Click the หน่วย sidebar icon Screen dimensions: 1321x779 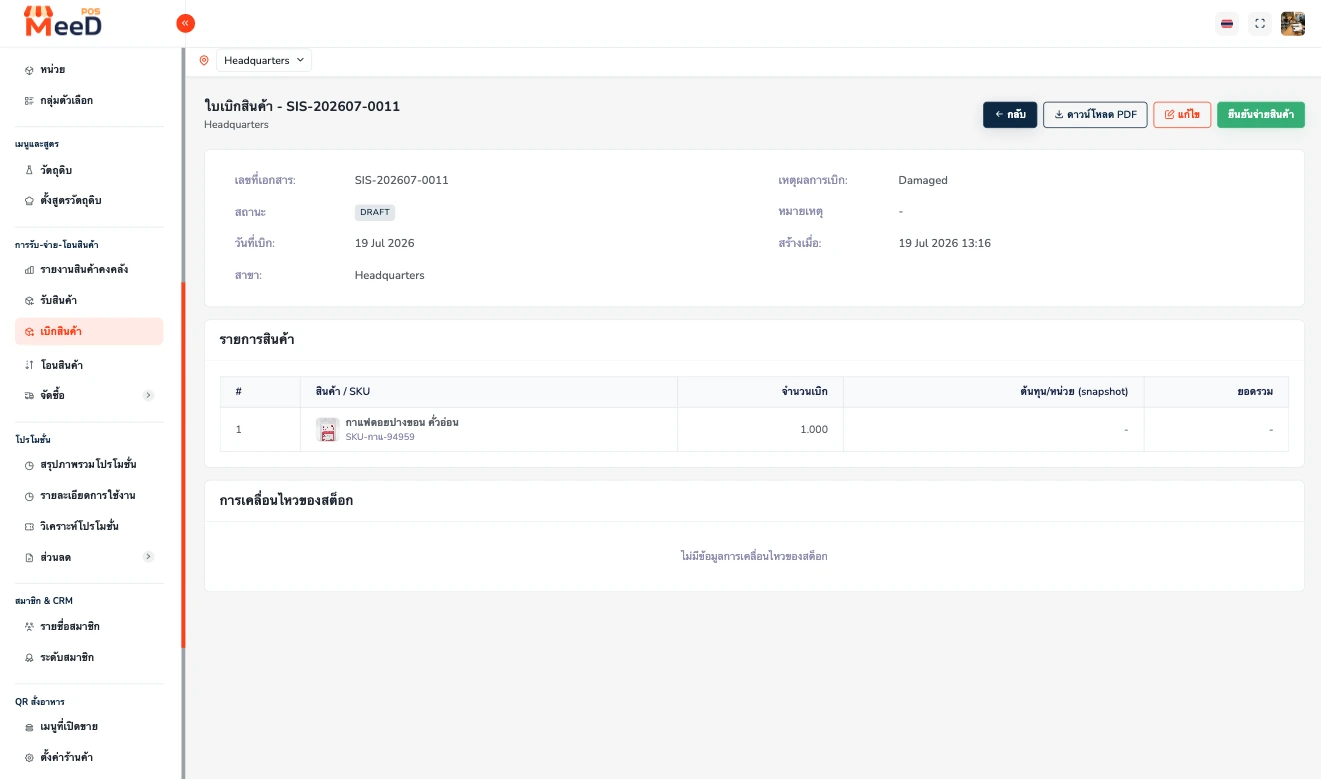pos(29,70)
